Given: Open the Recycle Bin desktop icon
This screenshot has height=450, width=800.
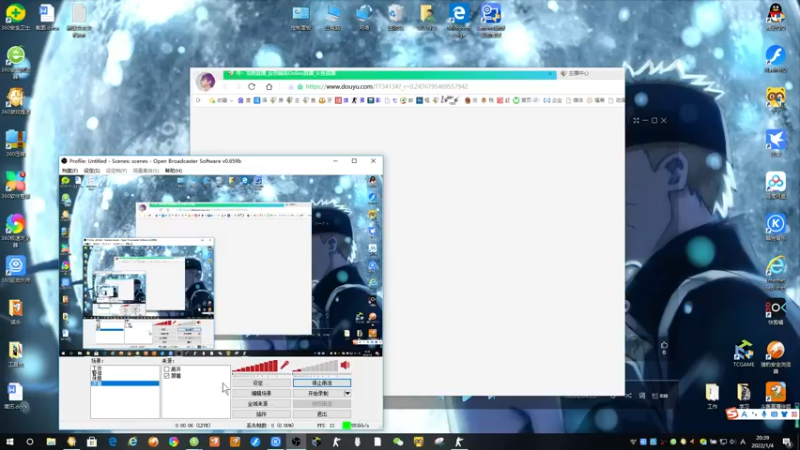Looking at the screenshot, I should (395, 18).
